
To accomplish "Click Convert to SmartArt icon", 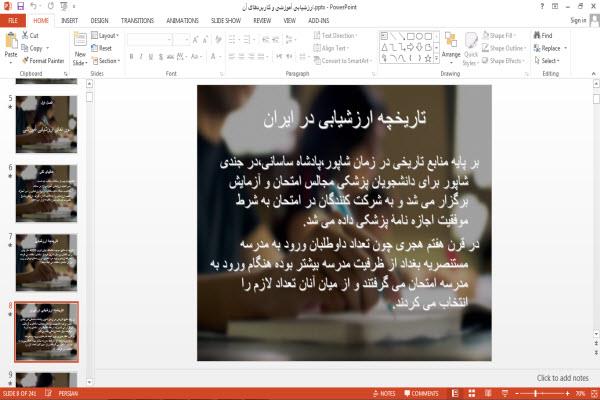I will (317, 60).
